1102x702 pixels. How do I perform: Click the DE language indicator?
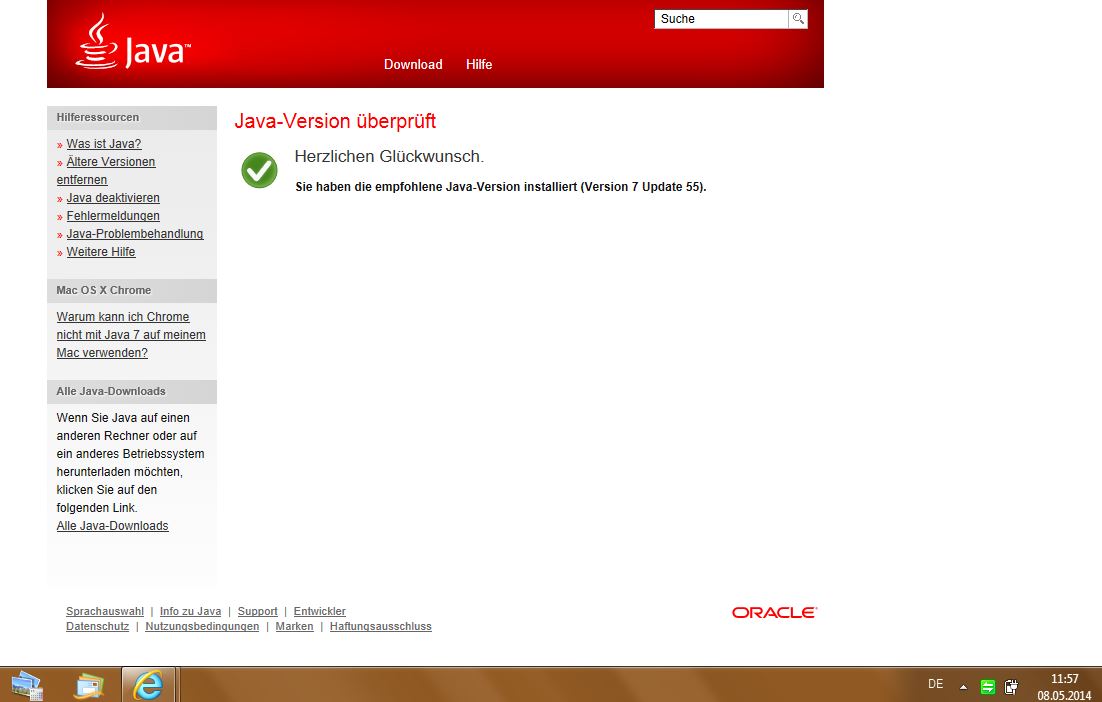point(935,684)
